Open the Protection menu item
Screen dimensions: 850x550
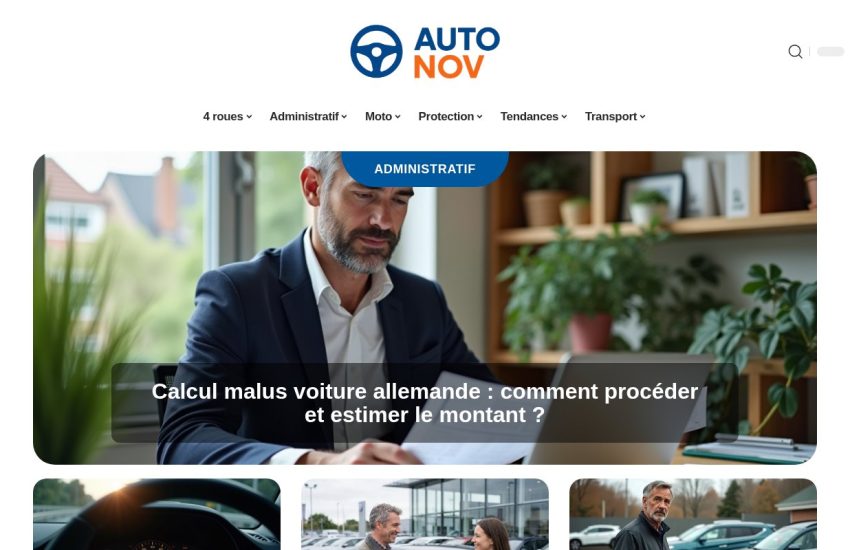click(x=446, y=117)
